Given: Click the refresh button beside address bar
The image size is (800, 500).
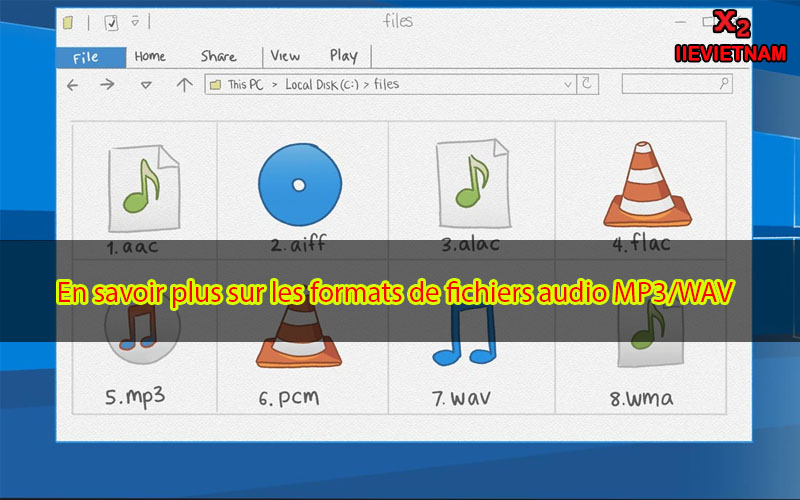Looking at the screenshot, I should (x=587, y=84).
